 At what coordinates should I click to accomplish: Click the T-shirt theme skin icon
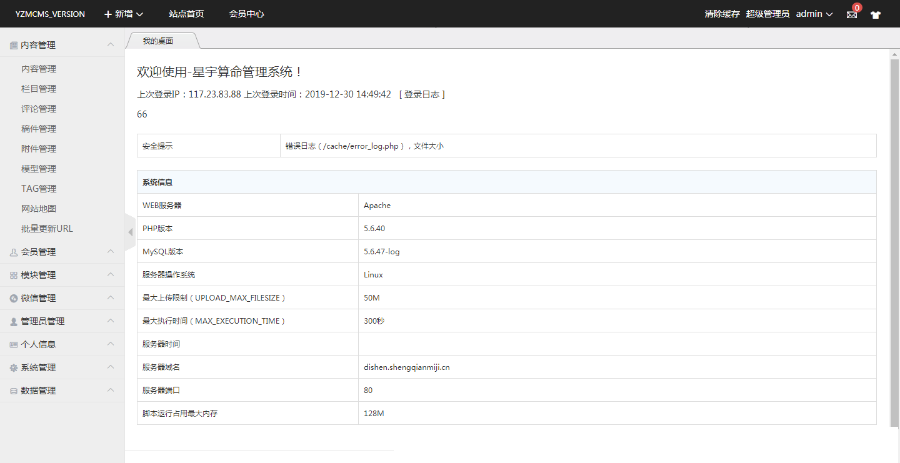pyautogui.click(x=876, y=15)
